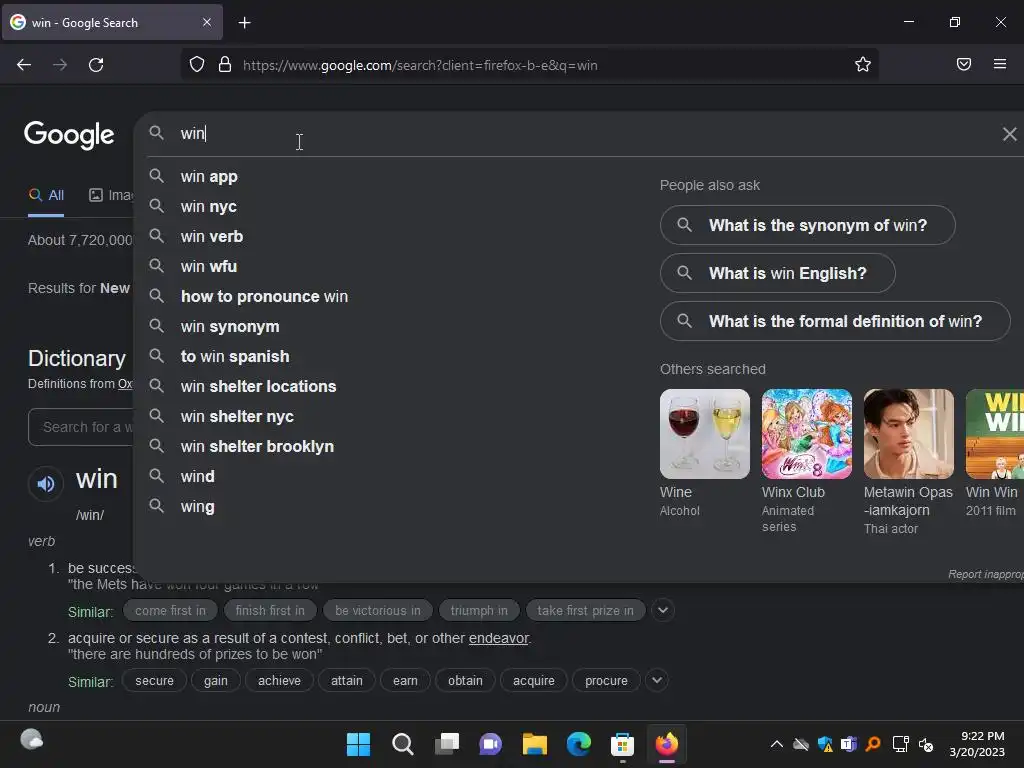This screenshot has width=1024, height=768.
Task: Click the 'obtain' similar word chip
Action: [465, 680]
